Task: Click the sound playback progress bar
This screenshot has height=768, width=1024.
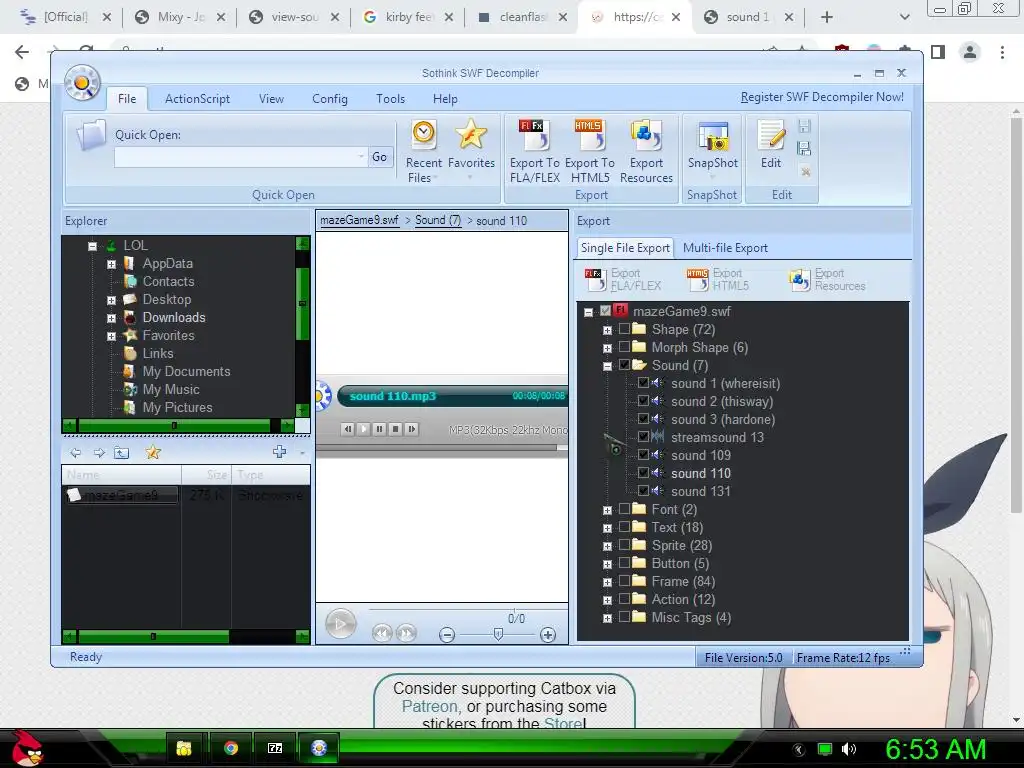Action: [x=441, y=448]
